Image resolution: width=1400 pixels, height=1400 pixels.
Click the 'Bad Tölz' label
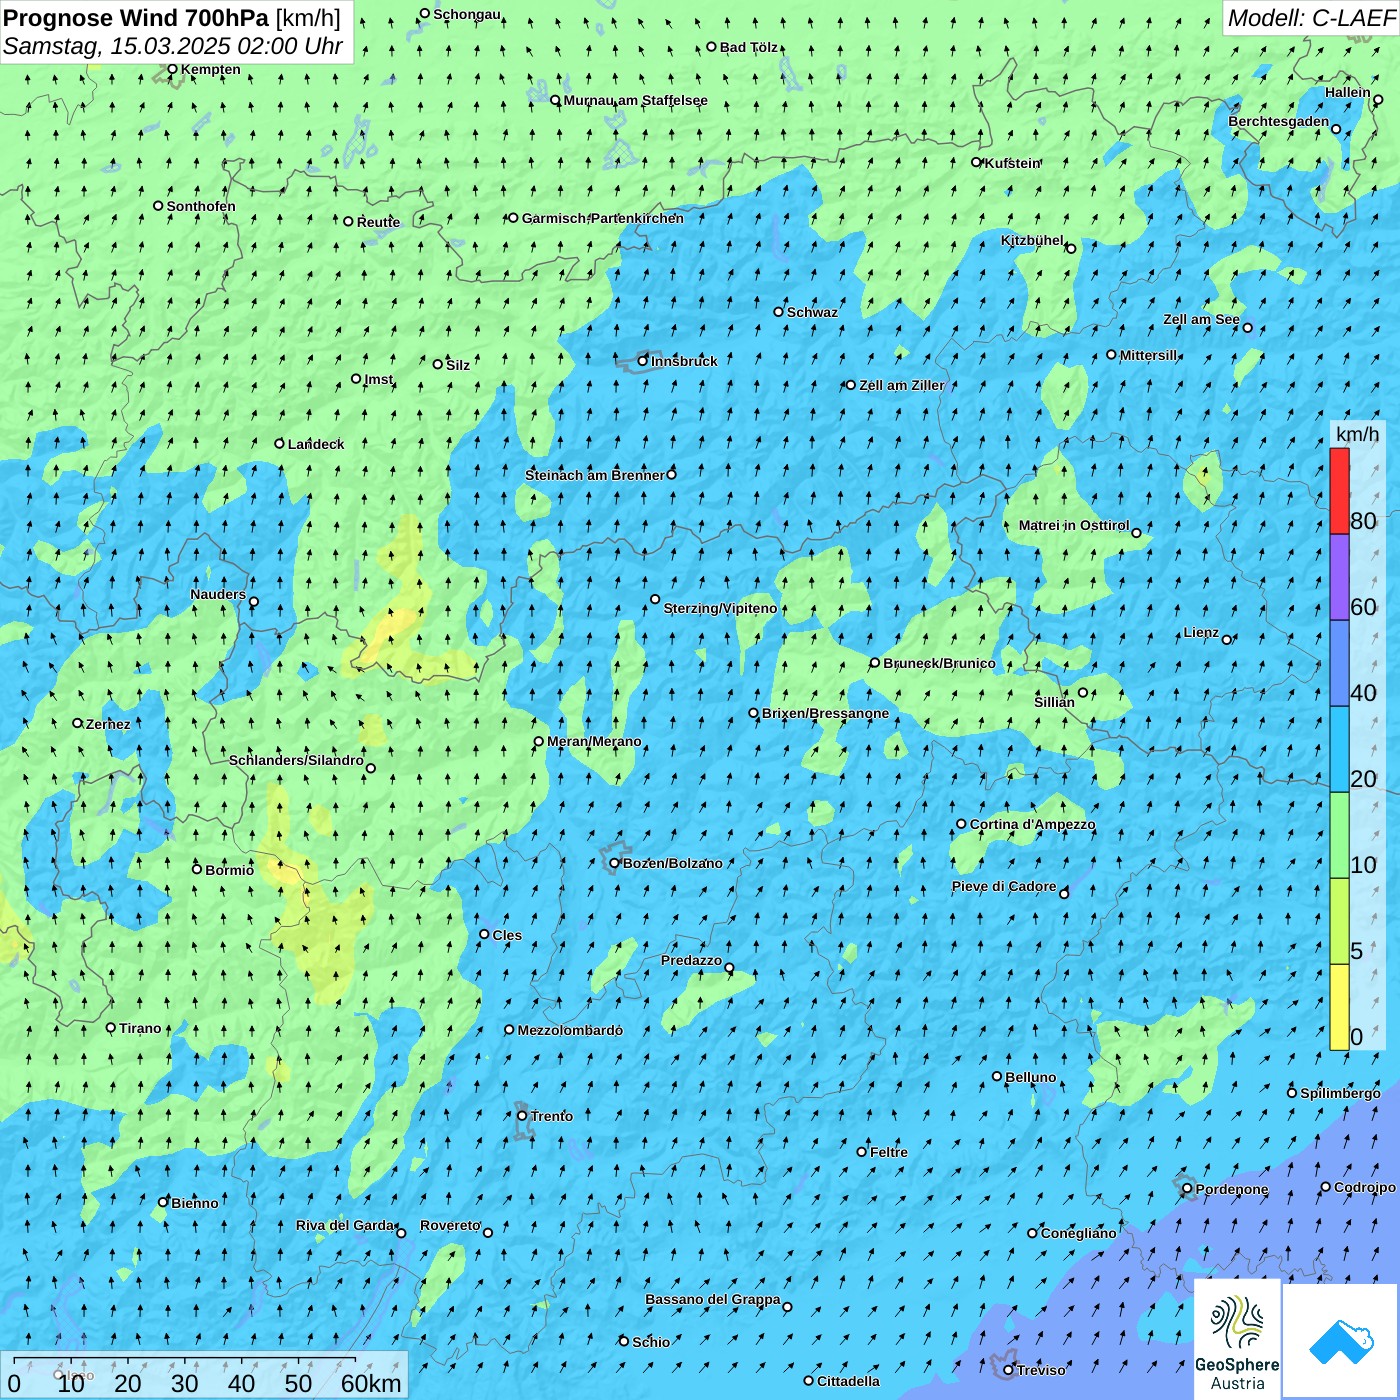click(x=749, y=47)
